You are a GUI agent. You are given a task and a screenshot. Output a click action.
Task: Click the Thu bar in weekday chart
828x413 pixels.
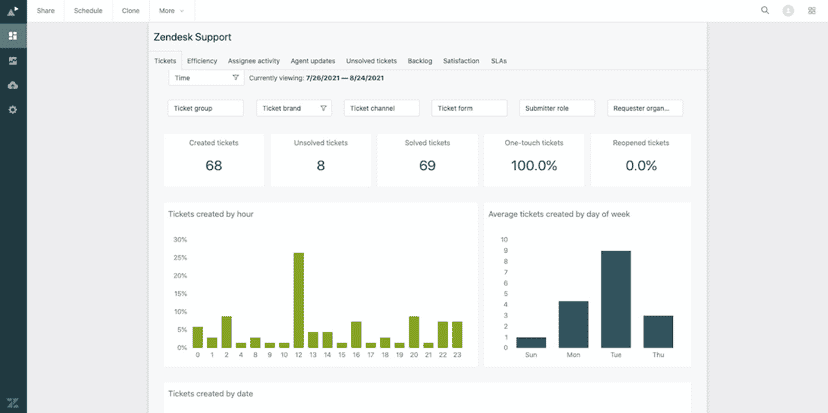point(658,332)
